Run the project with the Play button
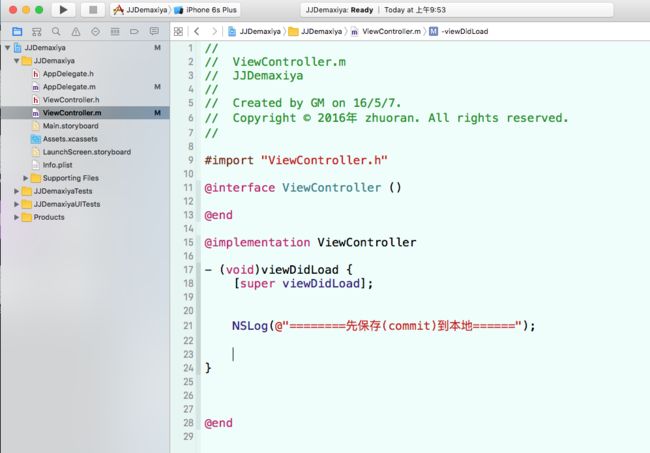Viewport: 650px width, 453px height. click(x=63, y=10)
